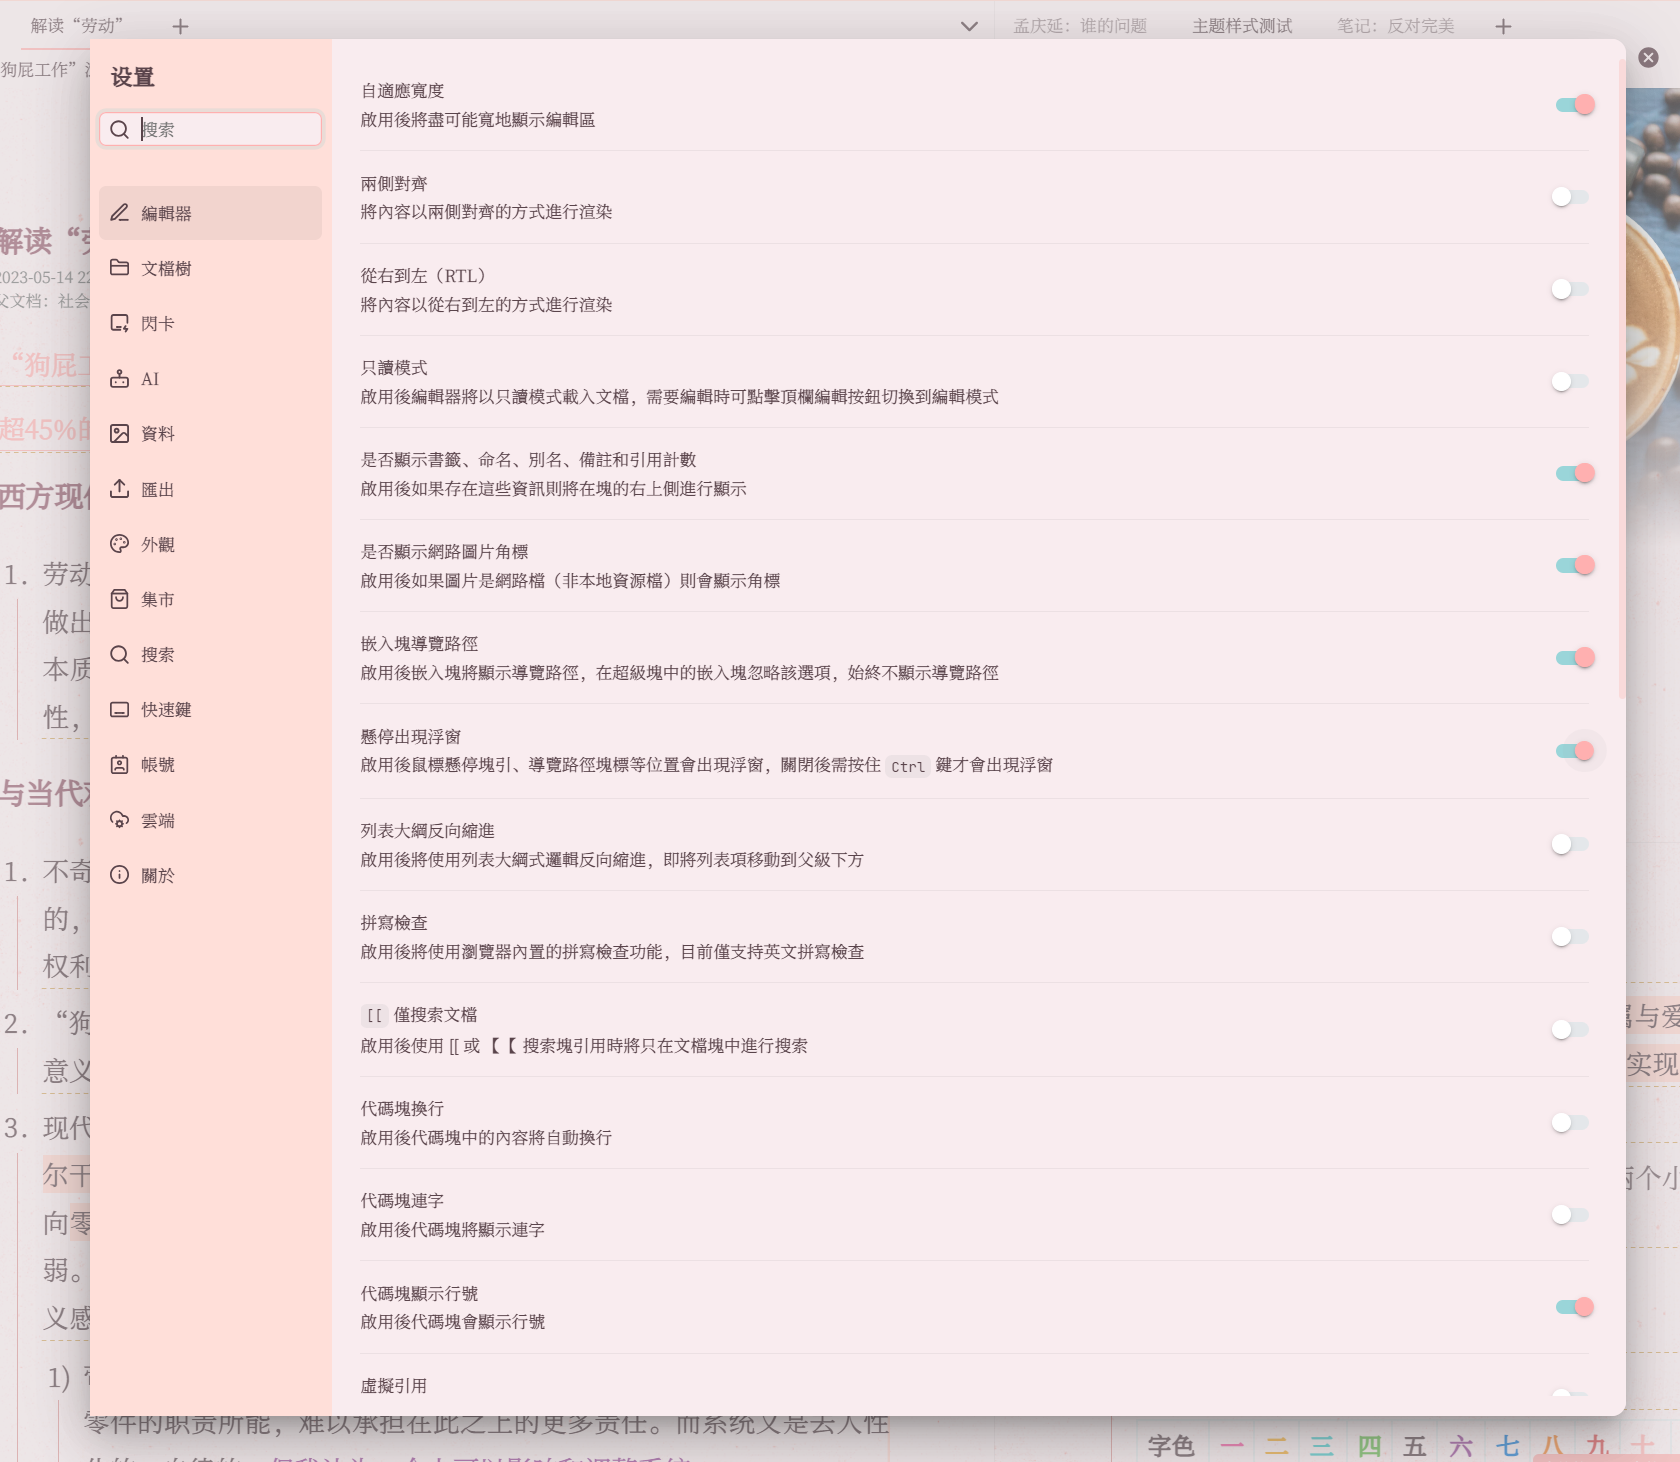Enable 代碼塊換行 code block wrap toggle
Image resolution: width=1680 pixels, height=1462 pixels.
[1569, 1123]
